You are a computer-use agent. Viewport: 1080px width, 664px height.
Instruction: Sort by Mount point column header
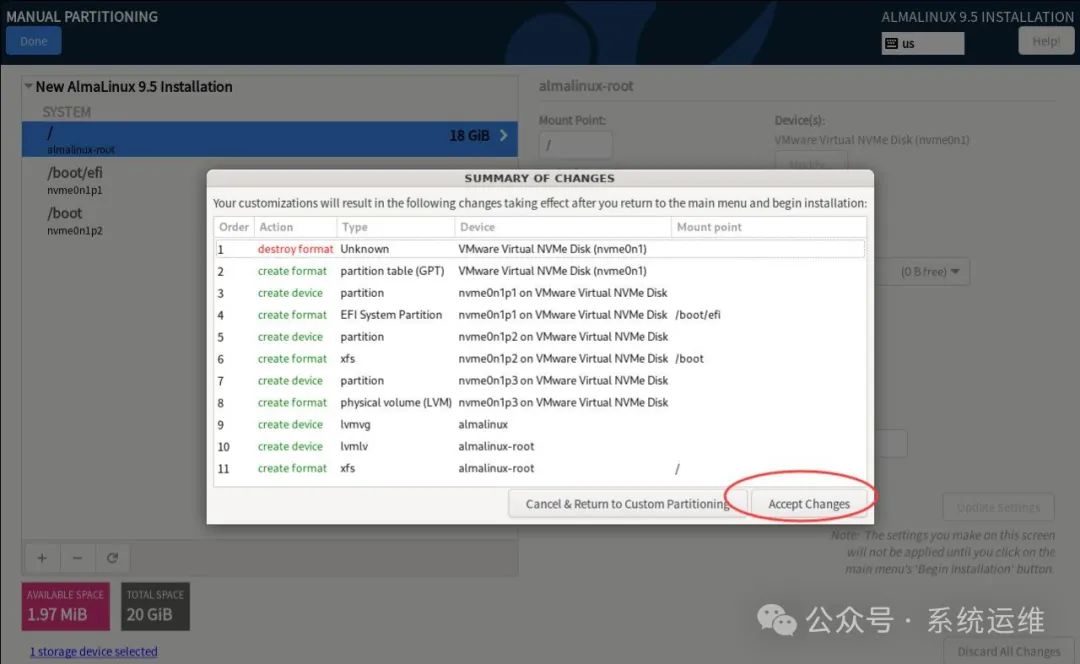tap(769, 227)
